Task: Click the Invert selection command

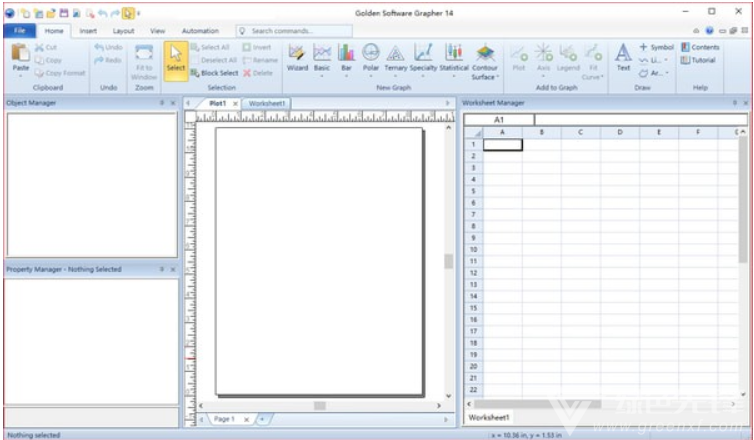Action: click(x=257, y=47)
